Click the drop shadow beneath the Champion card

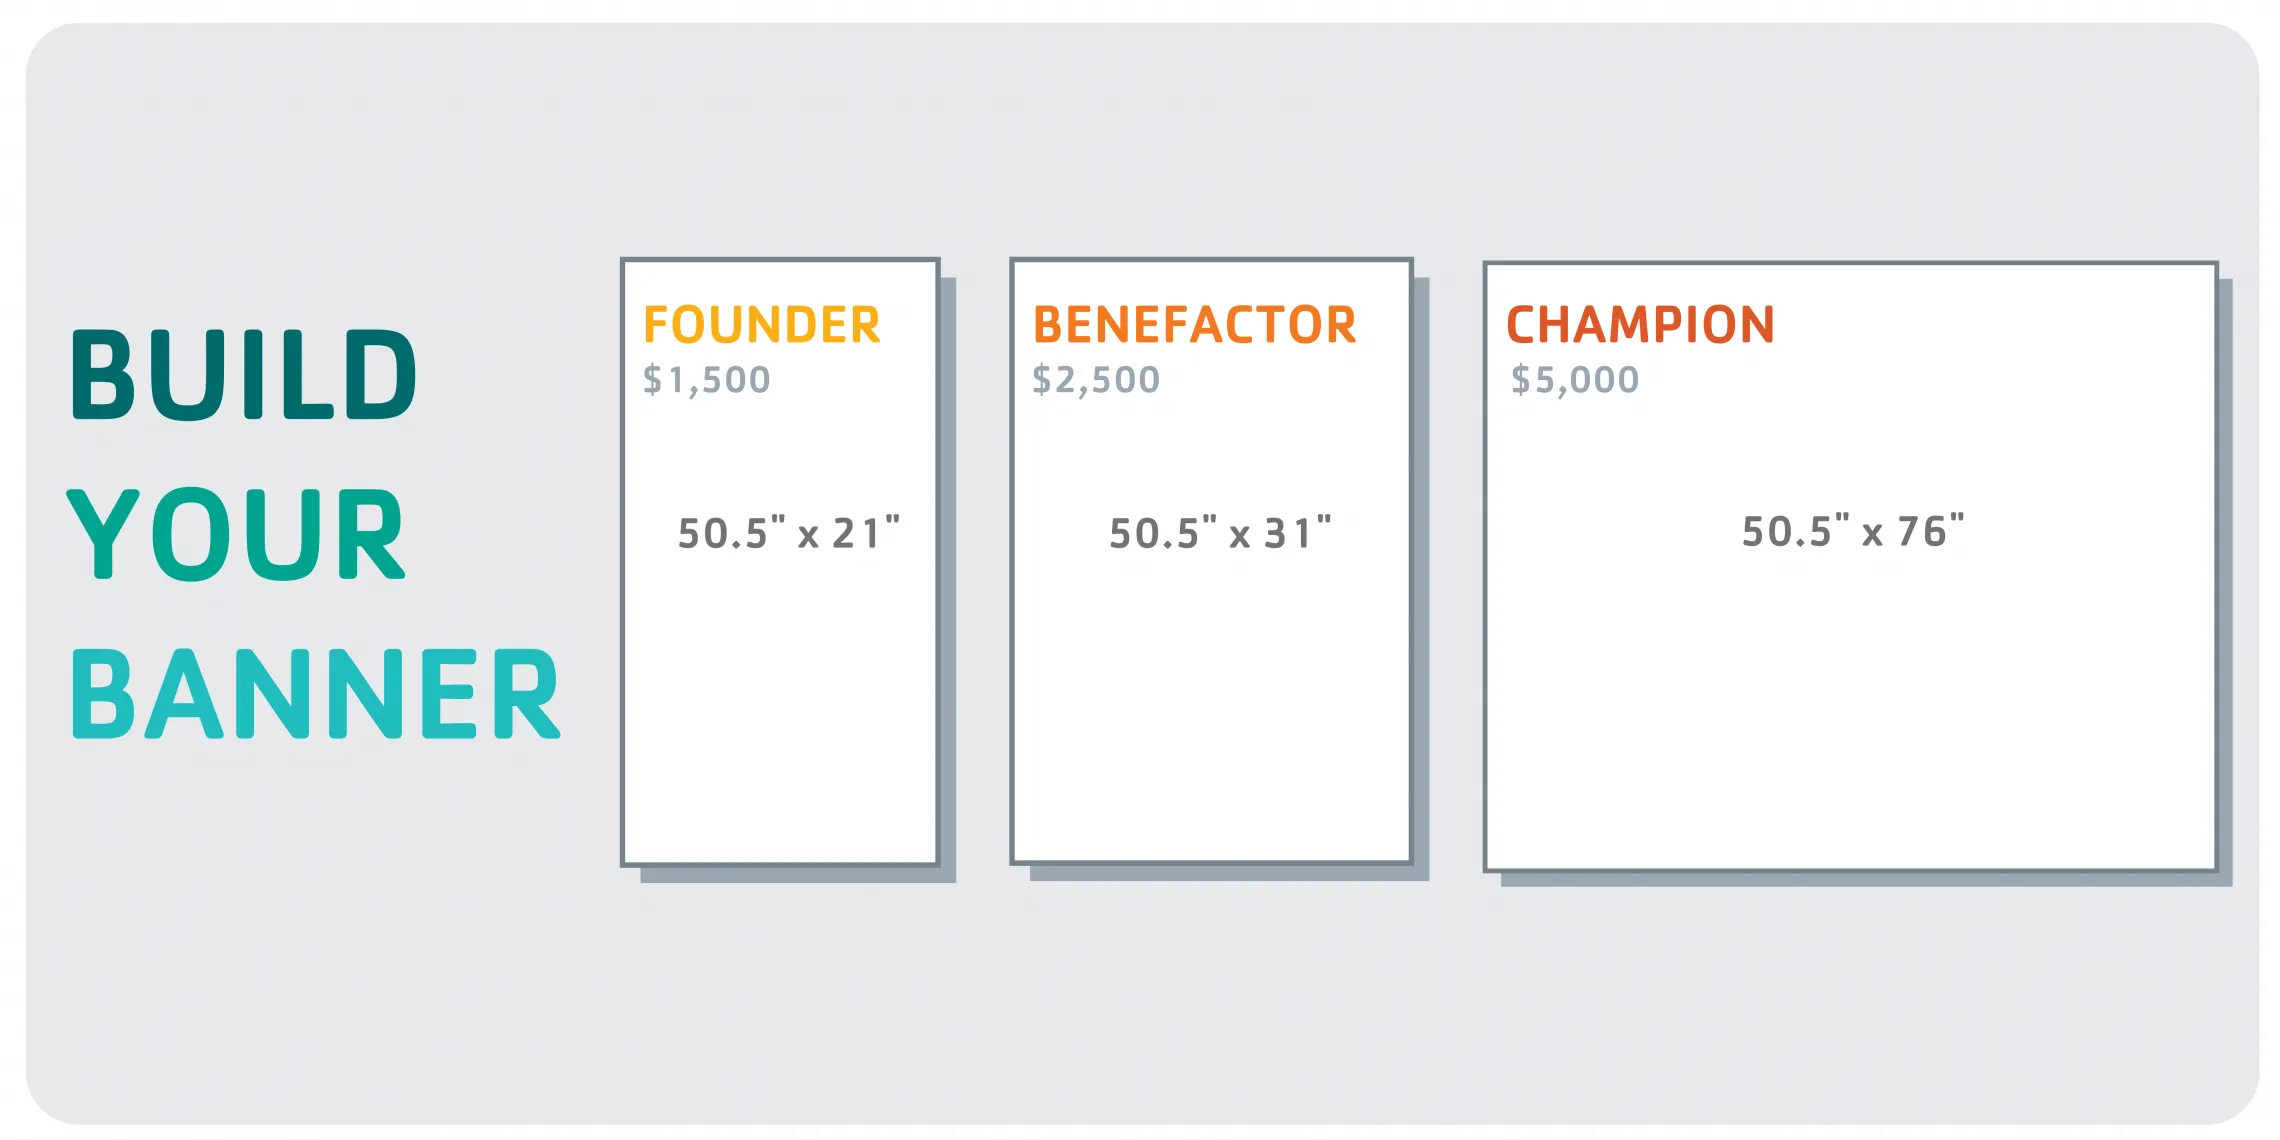pyautogui.click(x=1866, y=879)
